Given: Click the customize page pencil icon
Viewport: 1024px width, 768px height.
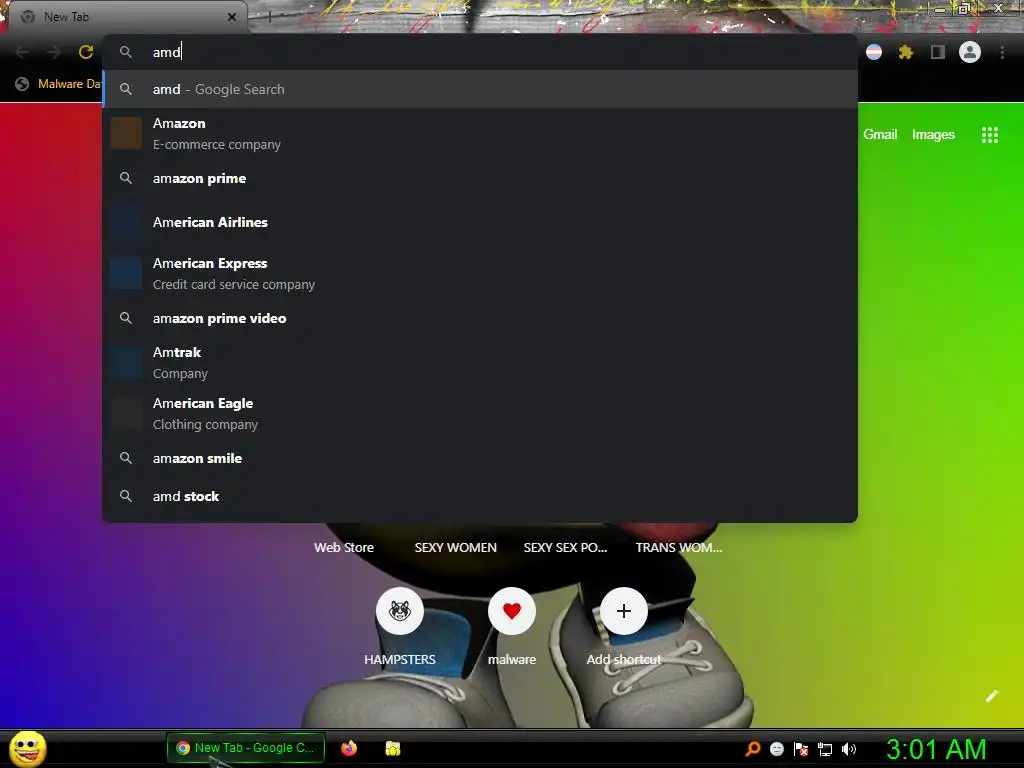Looking at the screenshot, I should tap(991, 696).
